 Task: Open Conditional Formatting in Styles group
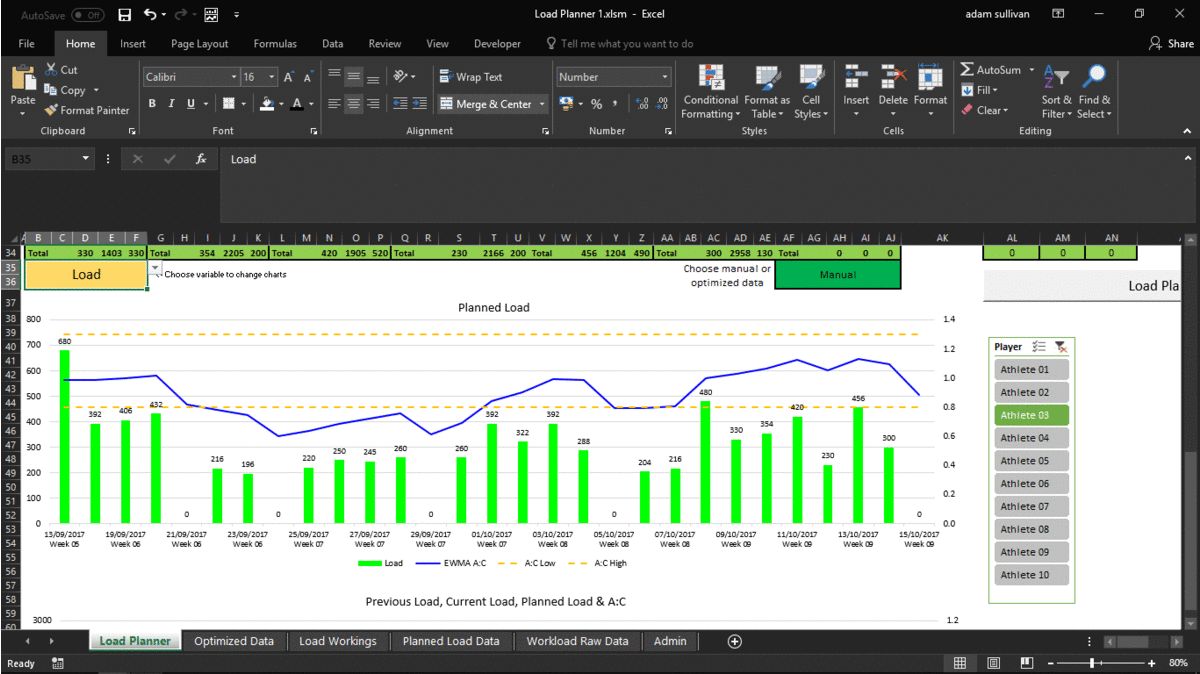pos(711,93)
